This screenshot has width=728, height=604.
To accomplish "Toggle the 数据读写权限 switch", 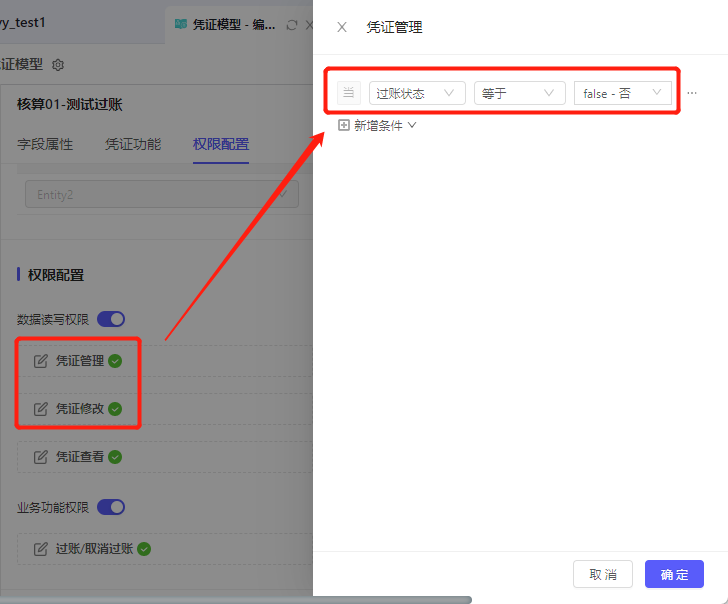I will [111, 319].
